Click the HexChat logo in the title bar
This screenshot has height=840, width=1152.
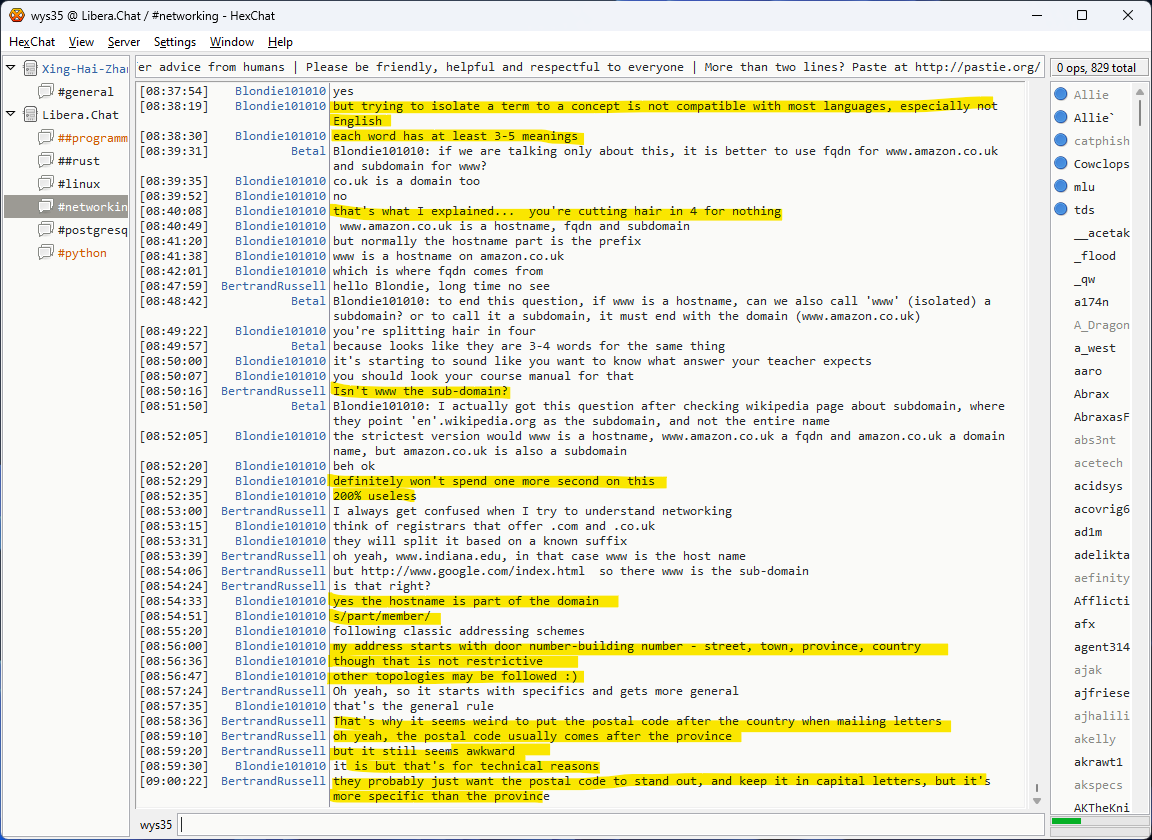17,16
